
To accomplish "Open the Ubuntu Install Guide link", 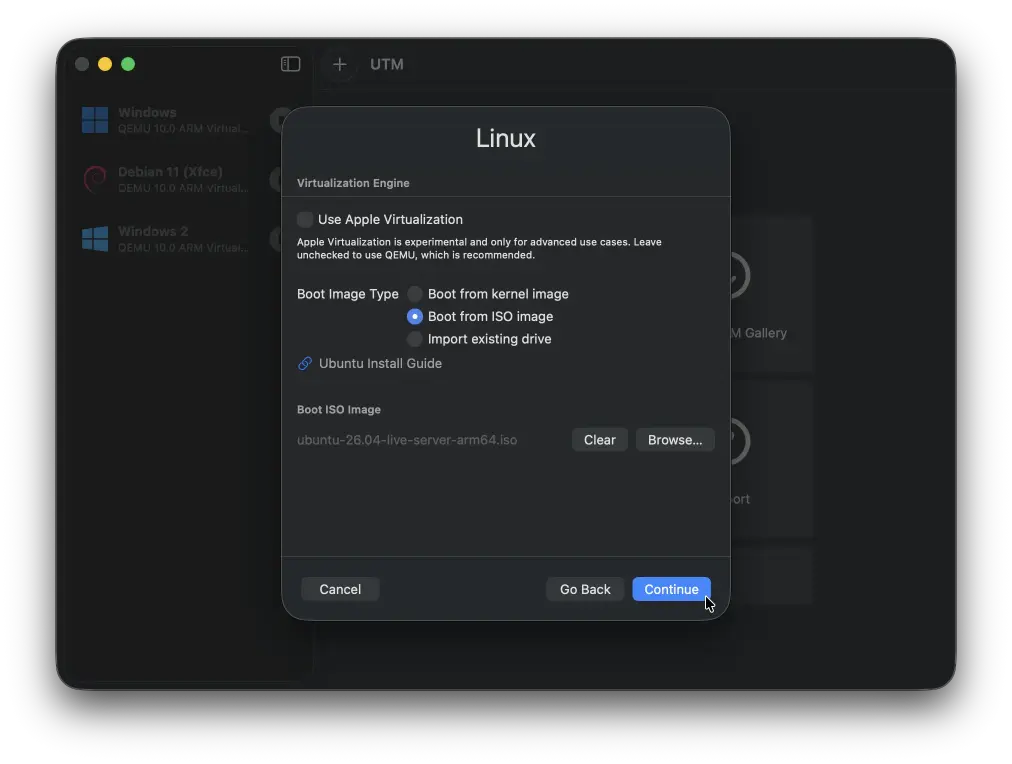I will pos(380,363).
